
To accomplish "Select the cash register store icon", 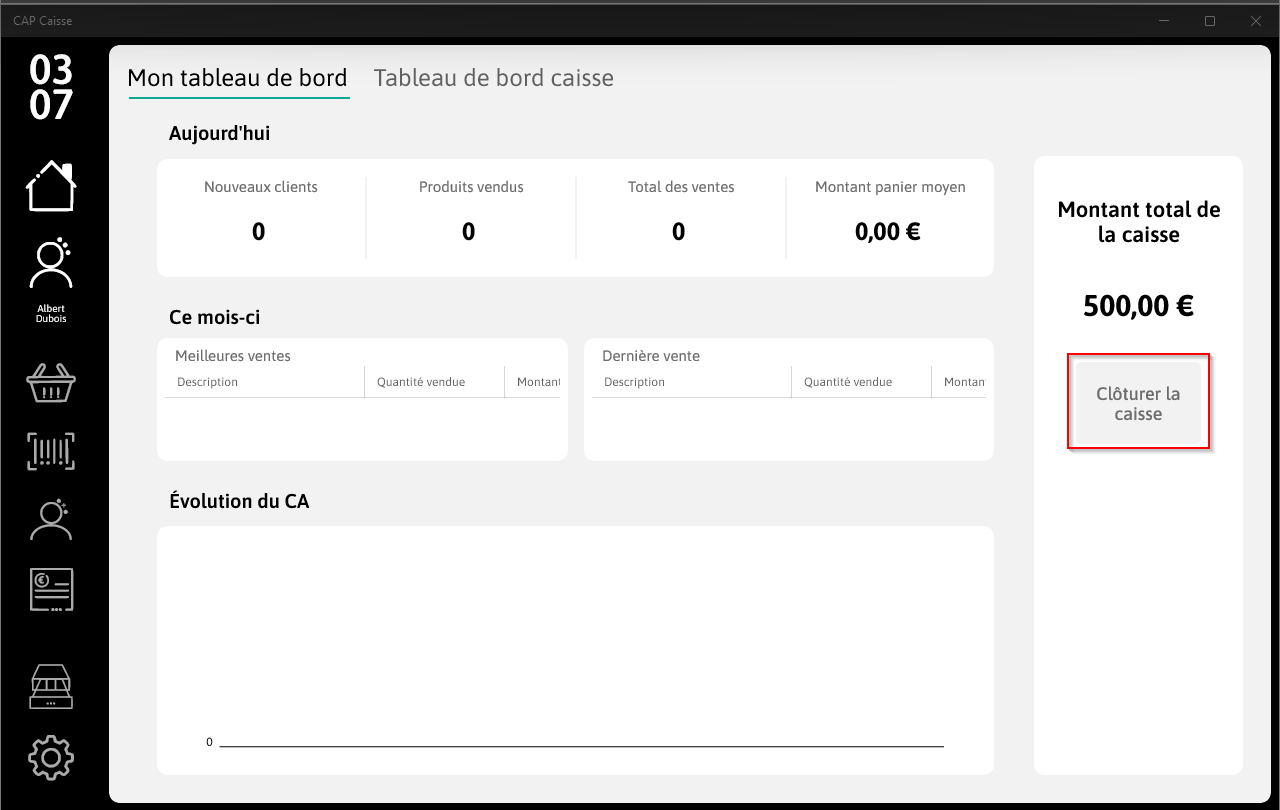I will pos(51,687).
